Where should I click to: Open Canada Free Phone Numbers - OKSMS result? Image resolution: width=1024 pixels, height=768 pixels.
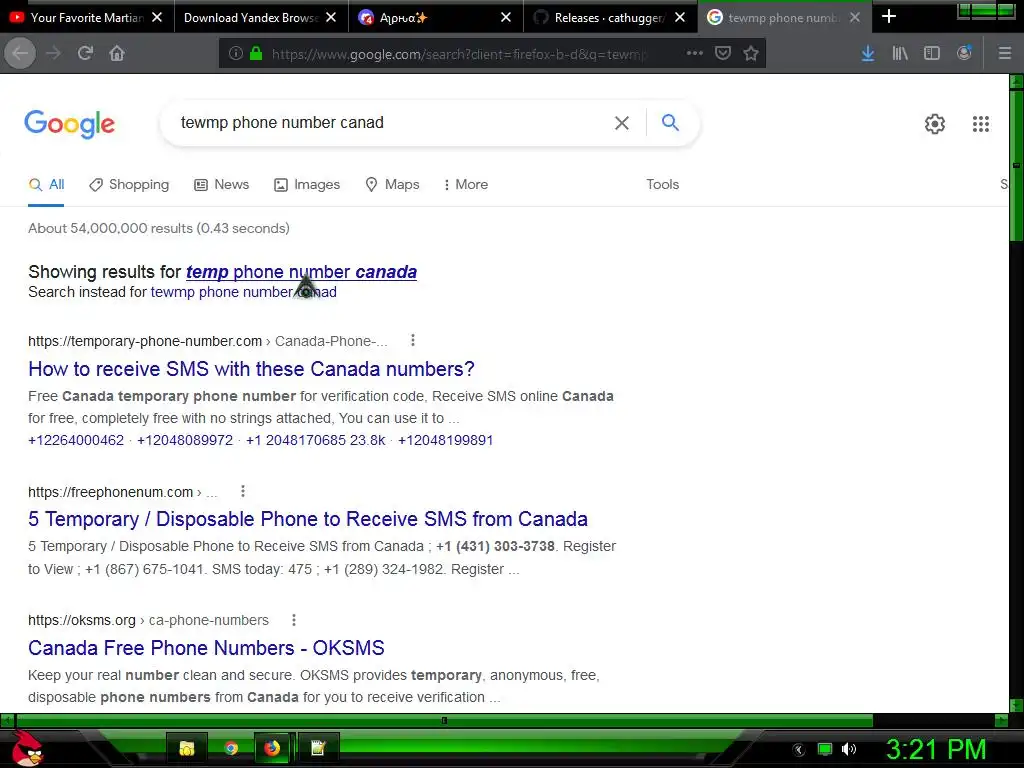(x=206, y=648)
